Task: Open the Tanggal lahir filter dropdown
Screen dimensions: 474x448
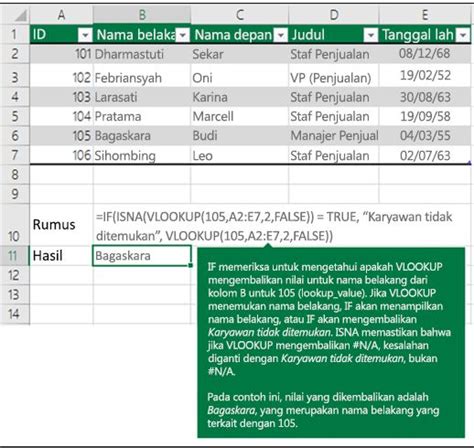Action: (x=463, y=35)
